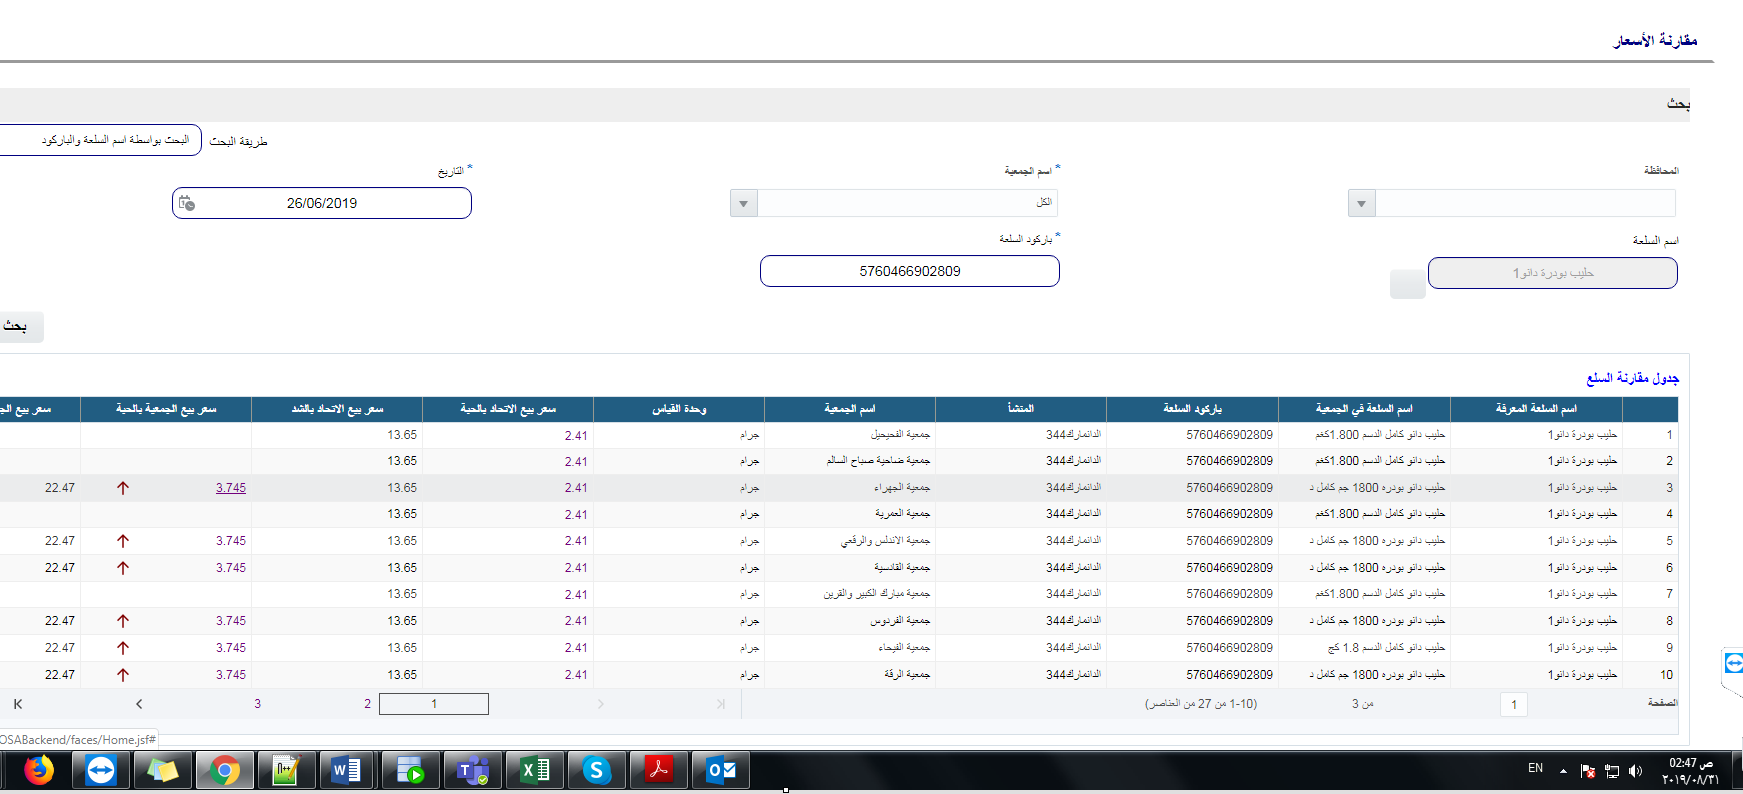Open Microsoft Teams from the taskbar
The width and height of the screenshot is (1743, 794).
tap(472, 770)
